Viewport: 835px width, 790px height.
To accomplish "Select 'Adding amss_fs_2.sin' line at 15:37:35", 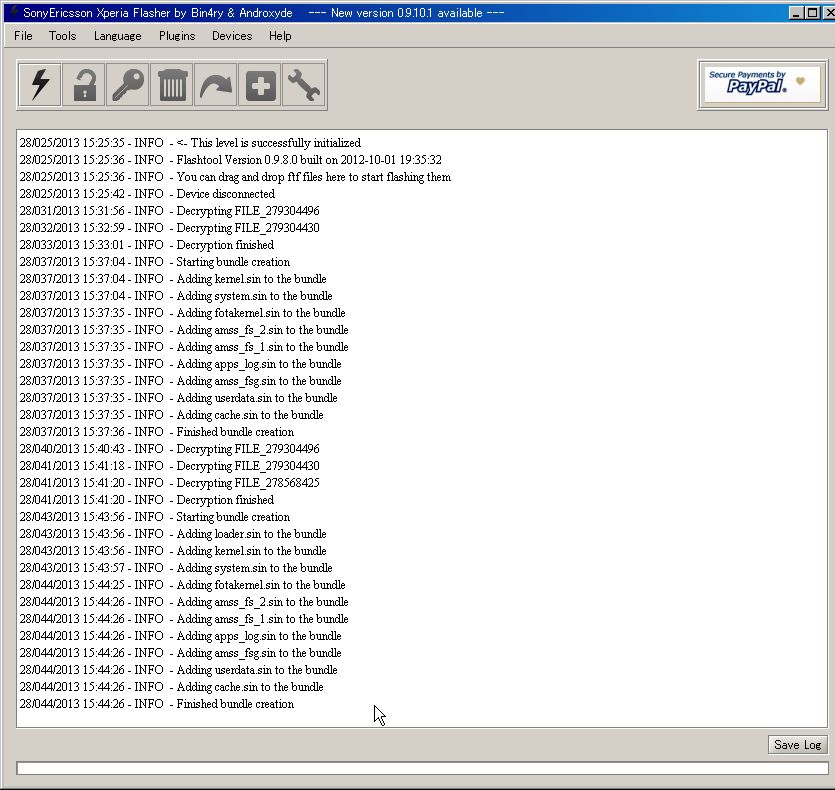I will [x=184, y=330].
